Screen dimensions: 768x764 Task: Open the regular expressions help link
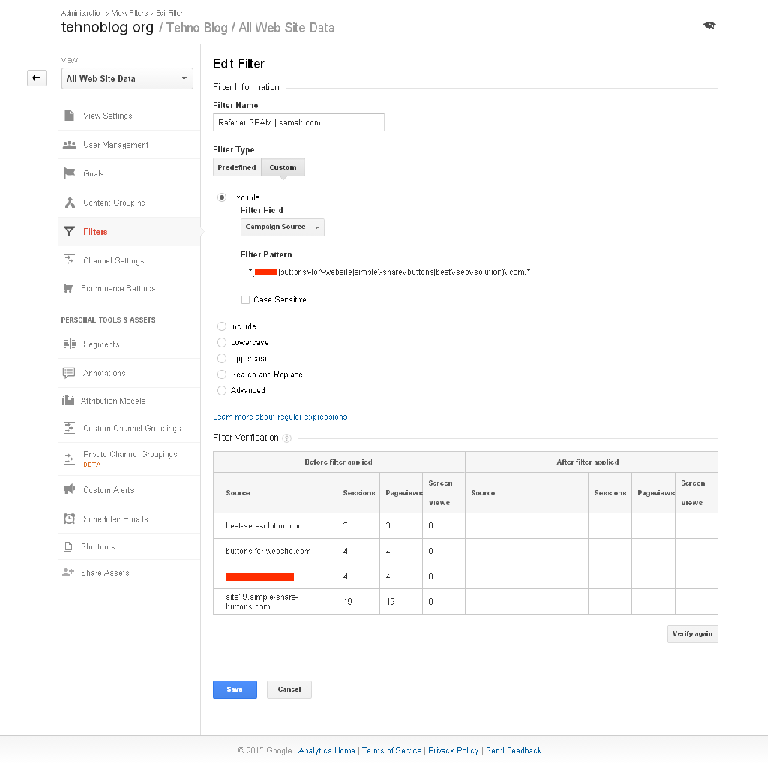pyautogui.click(x=280, y=416)
